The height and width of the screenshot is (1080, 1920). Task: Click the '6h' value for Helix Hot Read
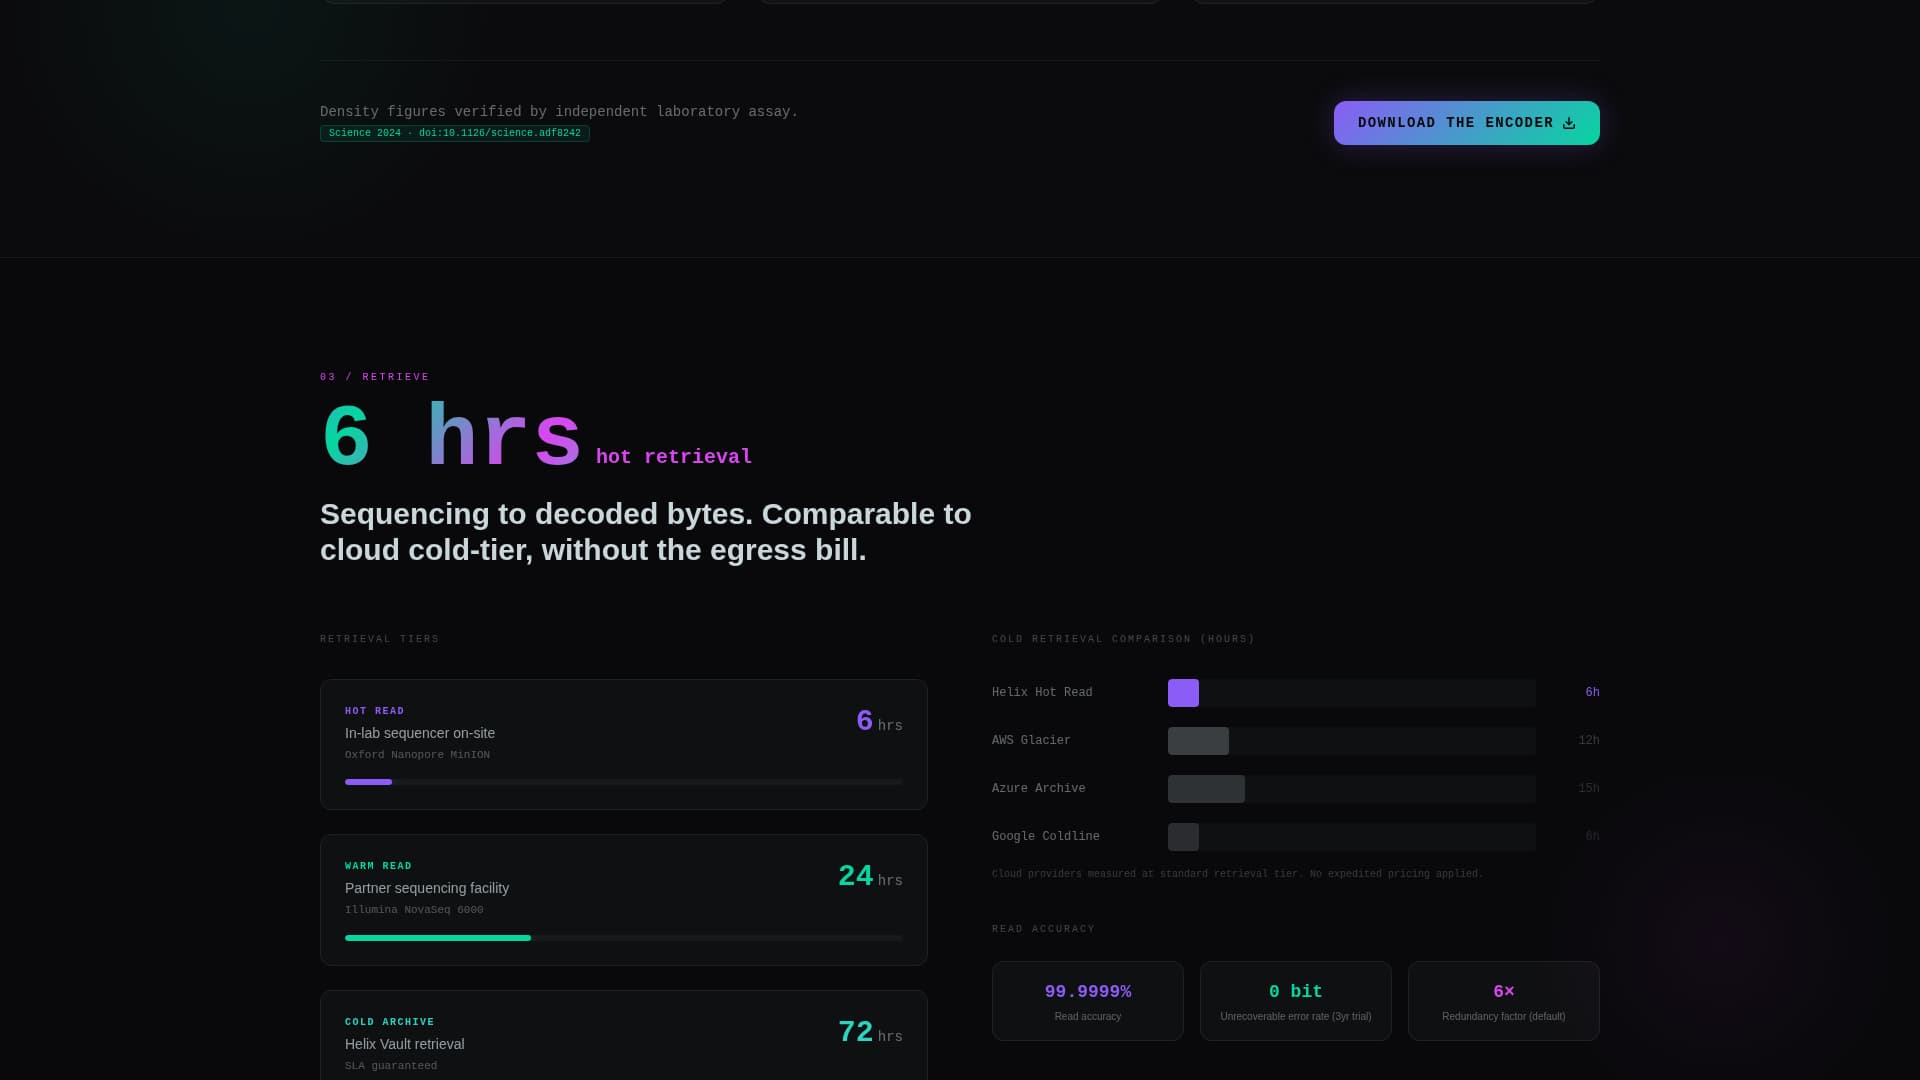click(1592, 692)
